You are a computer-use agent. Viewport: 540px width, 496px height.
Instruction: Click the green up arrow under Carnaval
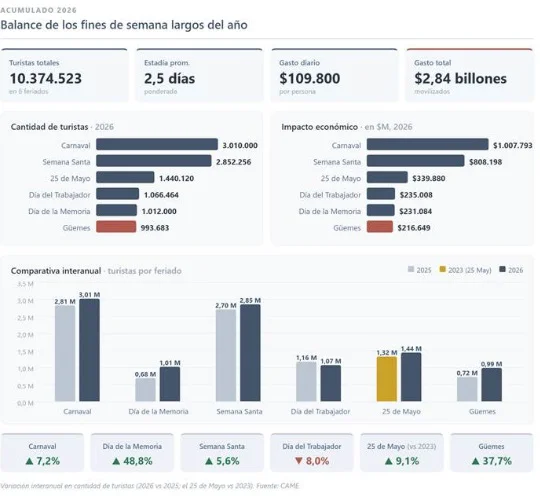click(x=30, y=461)
